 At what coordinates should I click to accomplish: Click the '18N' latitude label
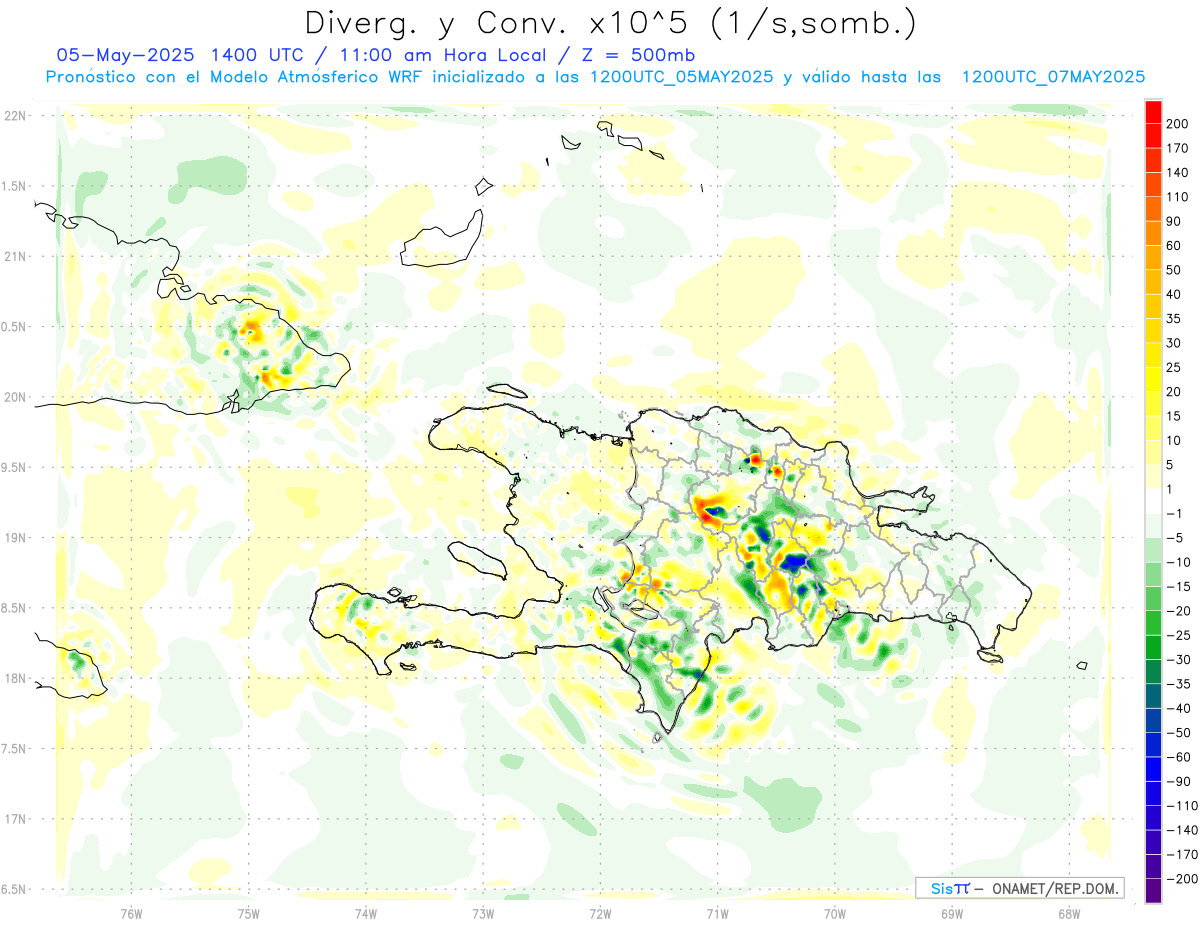click(15, 679)
